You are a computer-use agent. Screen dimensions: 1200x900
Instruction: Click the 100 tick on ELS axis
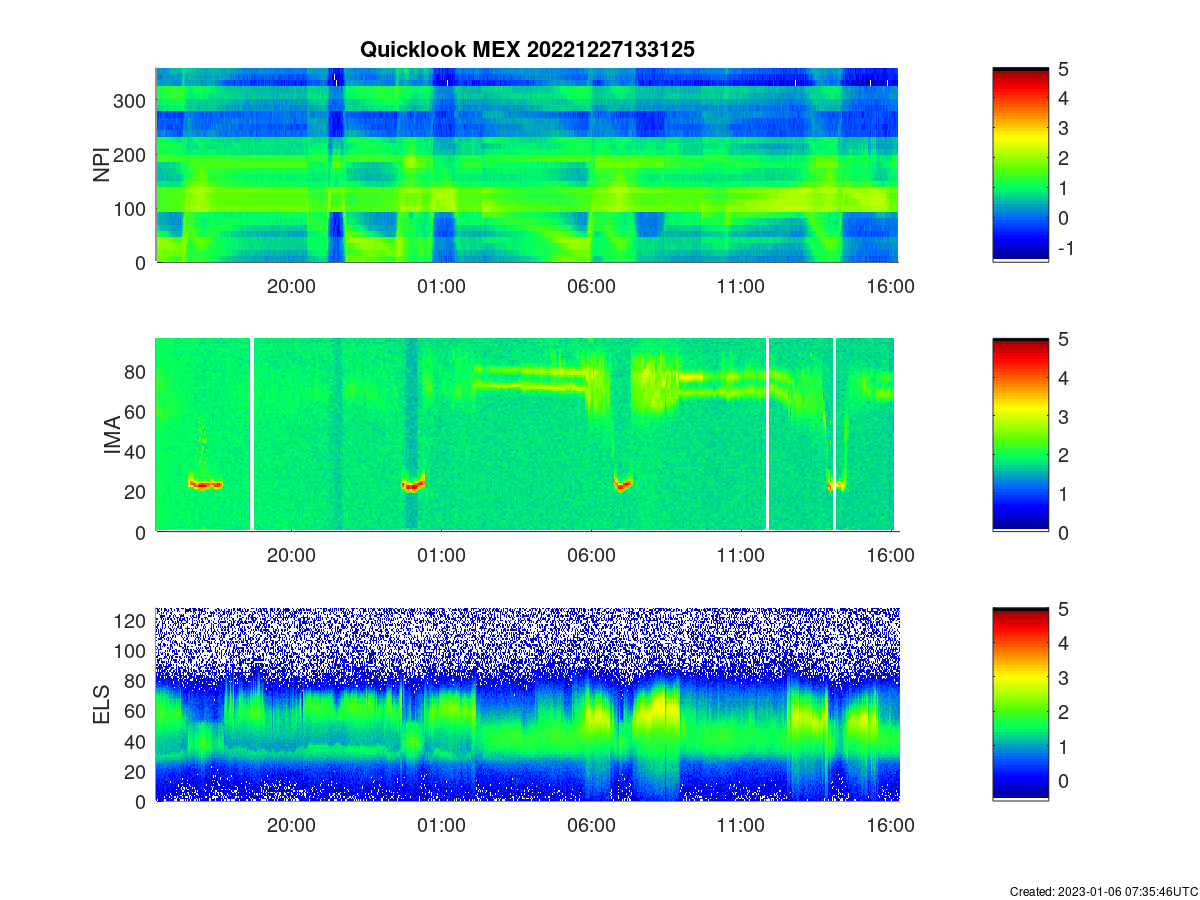click(x=132, y=651)
